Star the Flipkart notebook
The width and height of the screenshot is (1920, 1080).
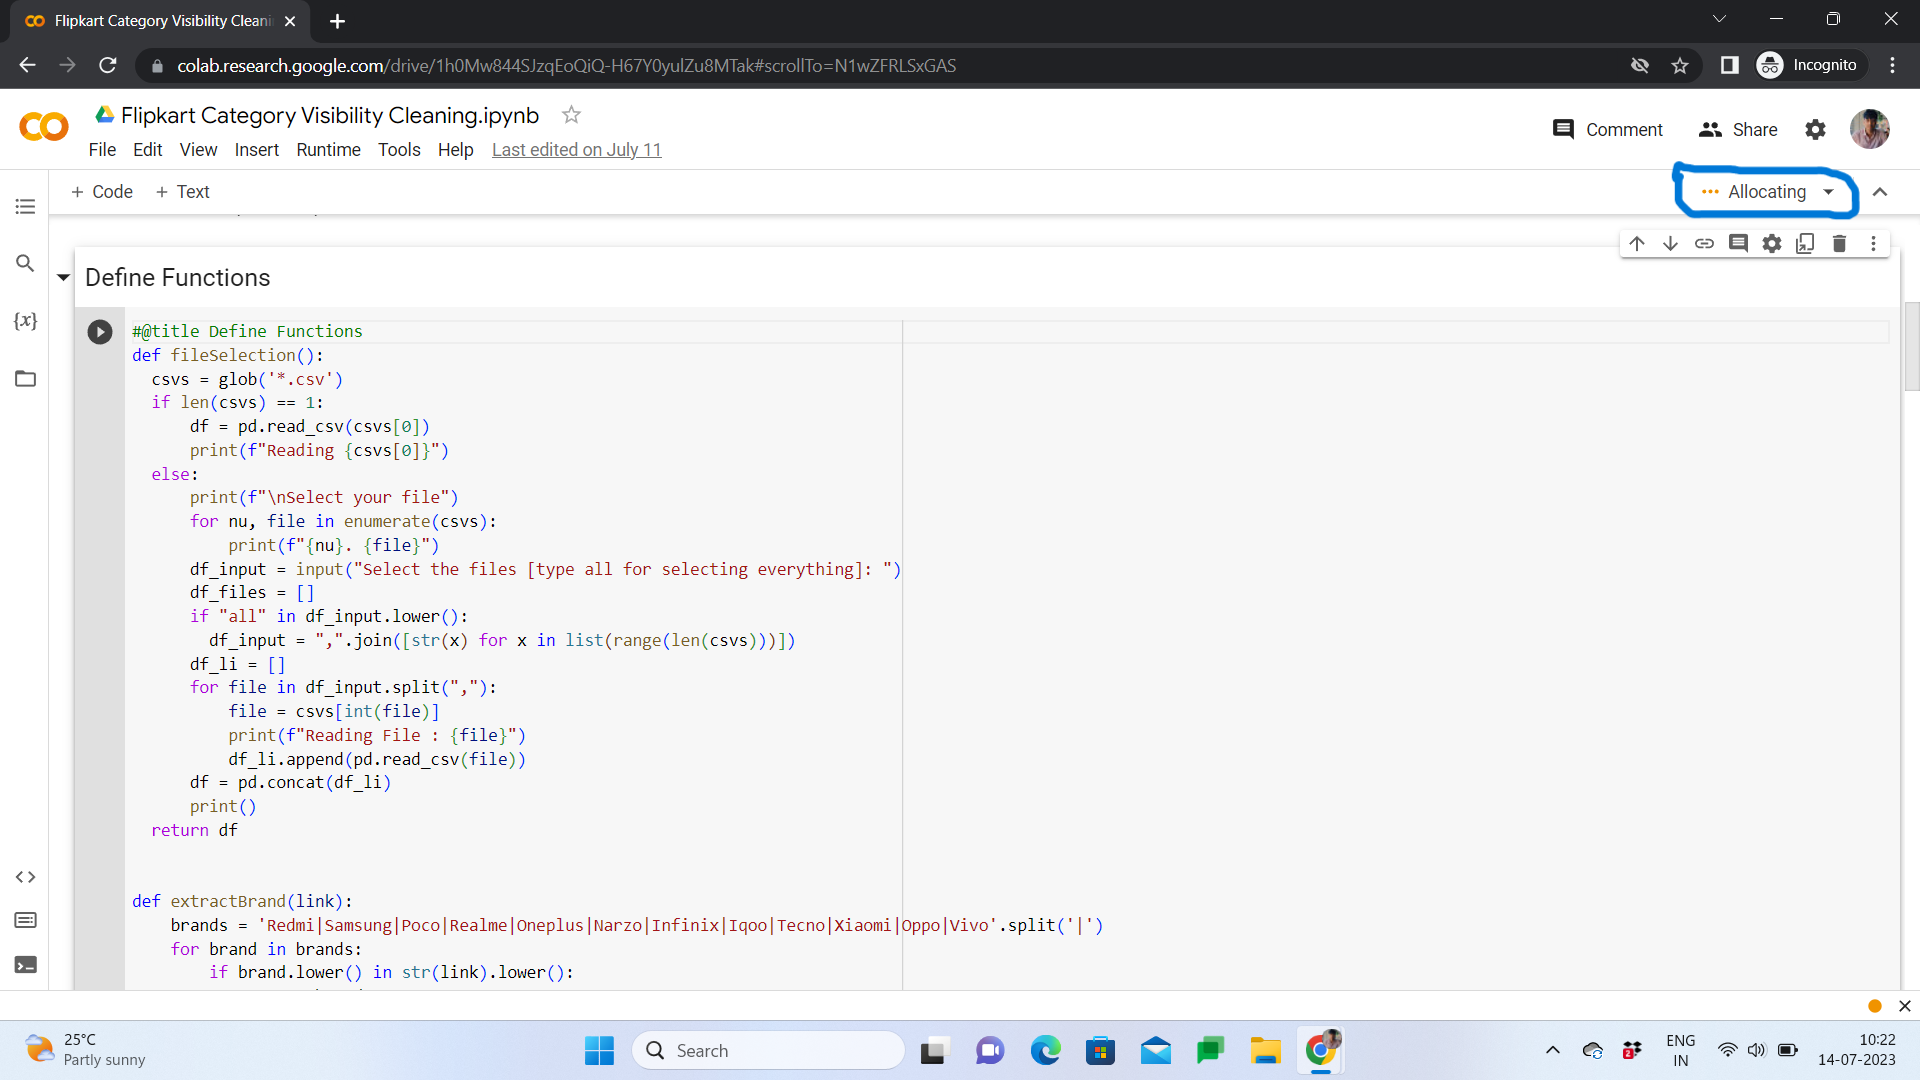[x=570, y=114]
